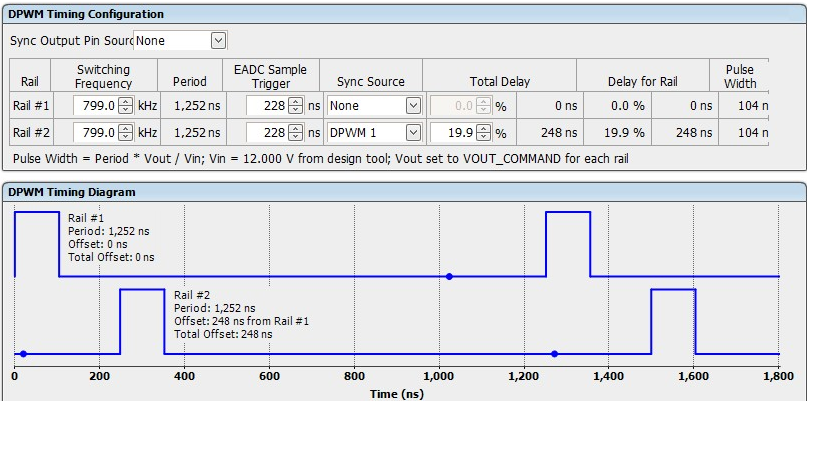
Task: Click the 1,000 tick label on time axis
Action: coord(438,376)
